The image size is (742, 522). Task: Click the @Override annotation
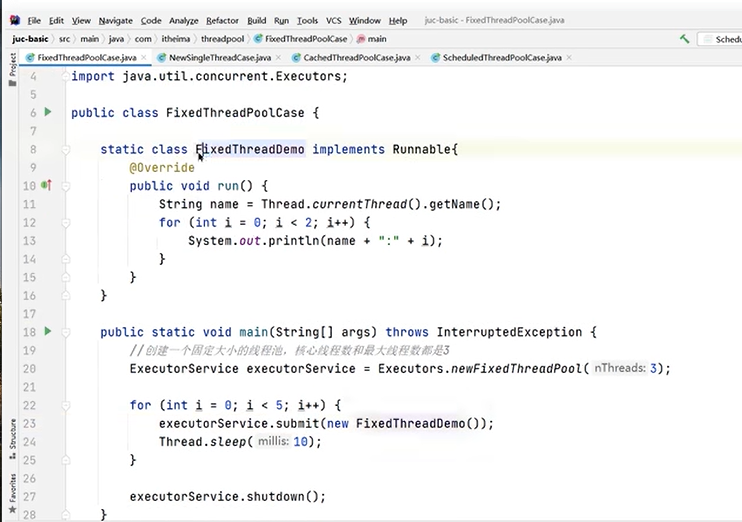[x=162, y=168]
